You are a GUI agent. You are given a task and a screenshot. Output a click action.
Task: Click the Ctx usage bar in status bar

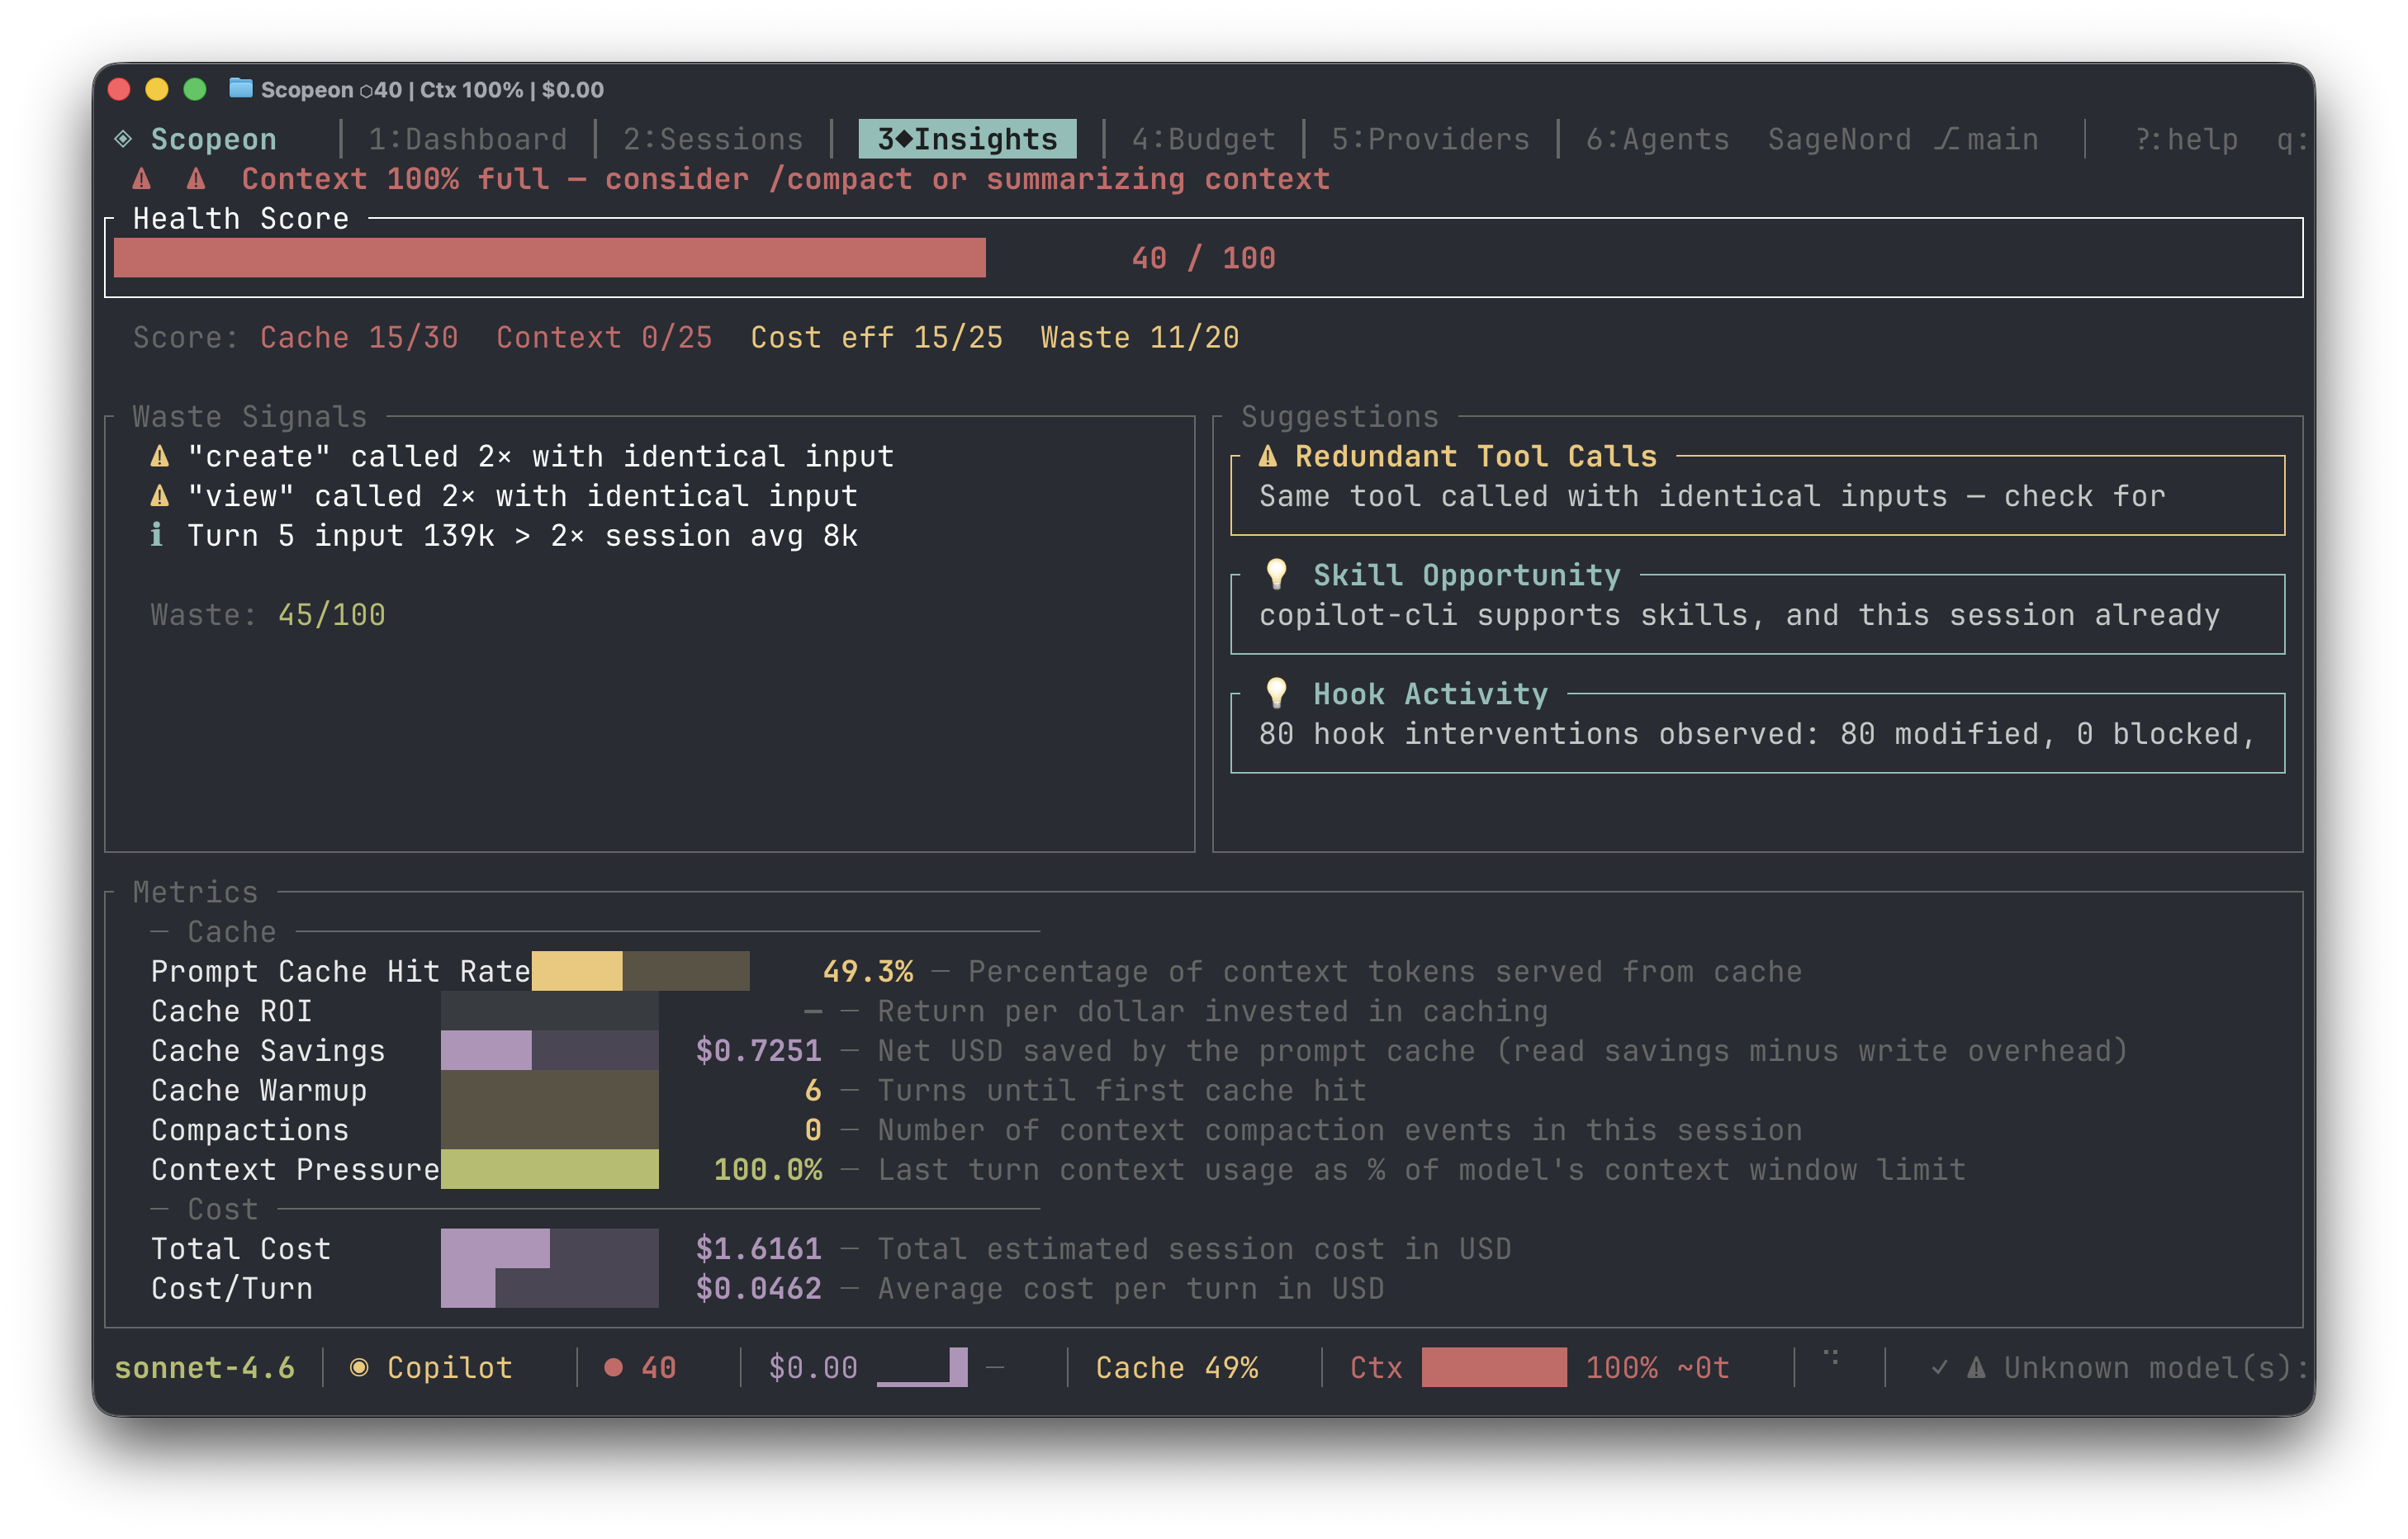pos(1493,1367)
